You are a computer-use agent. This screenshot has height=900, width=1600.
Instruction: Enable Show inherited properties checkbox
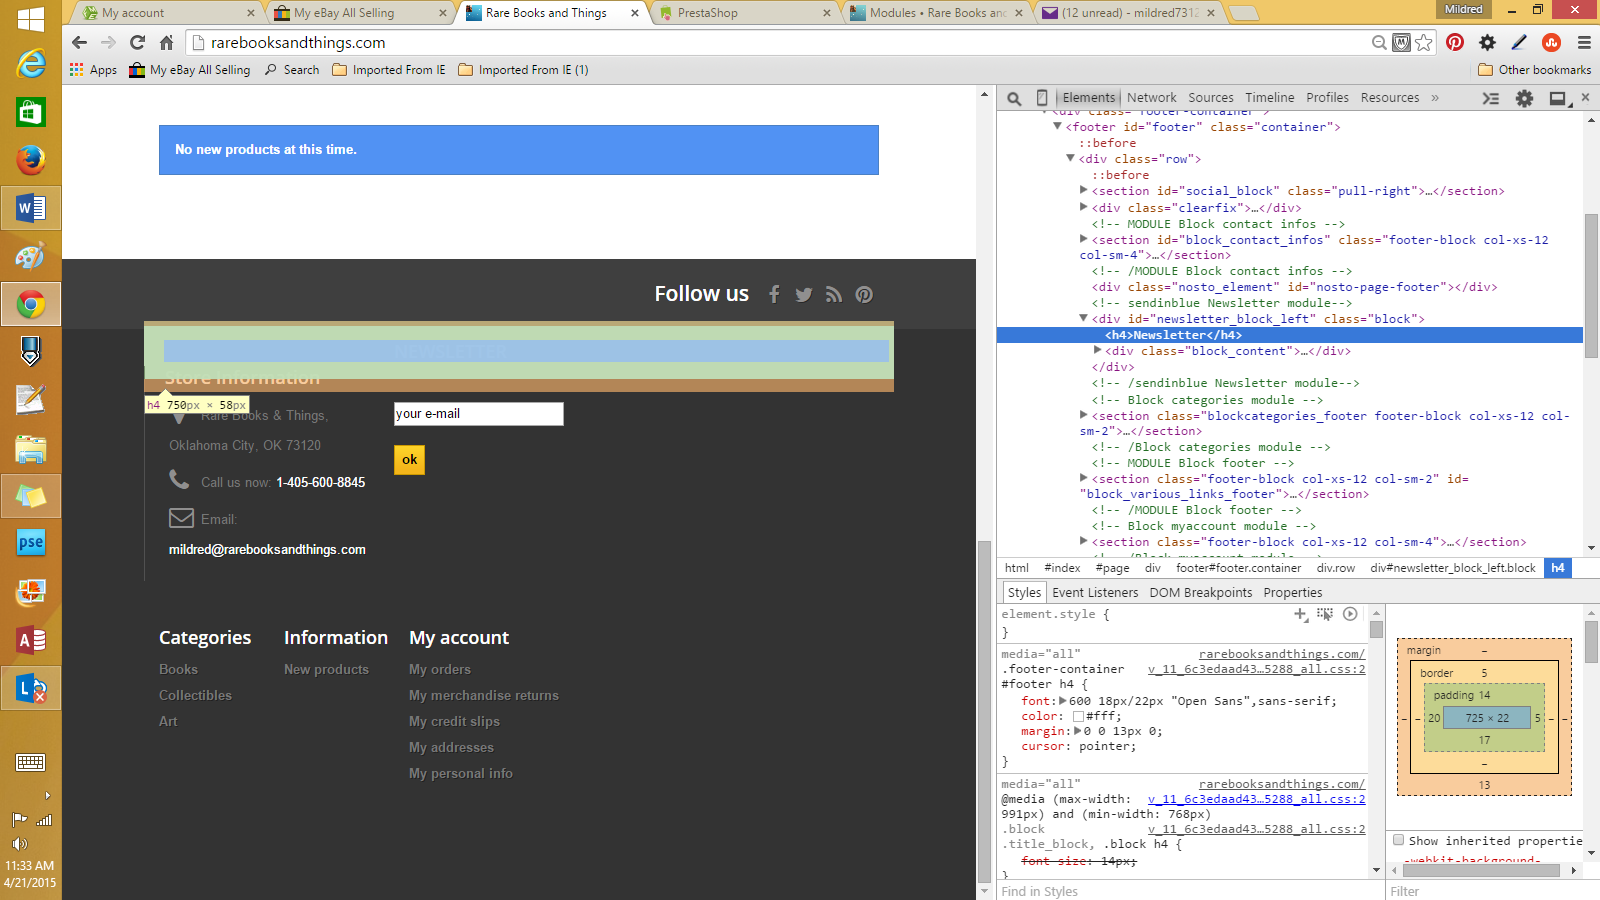tap(1399, 840)
